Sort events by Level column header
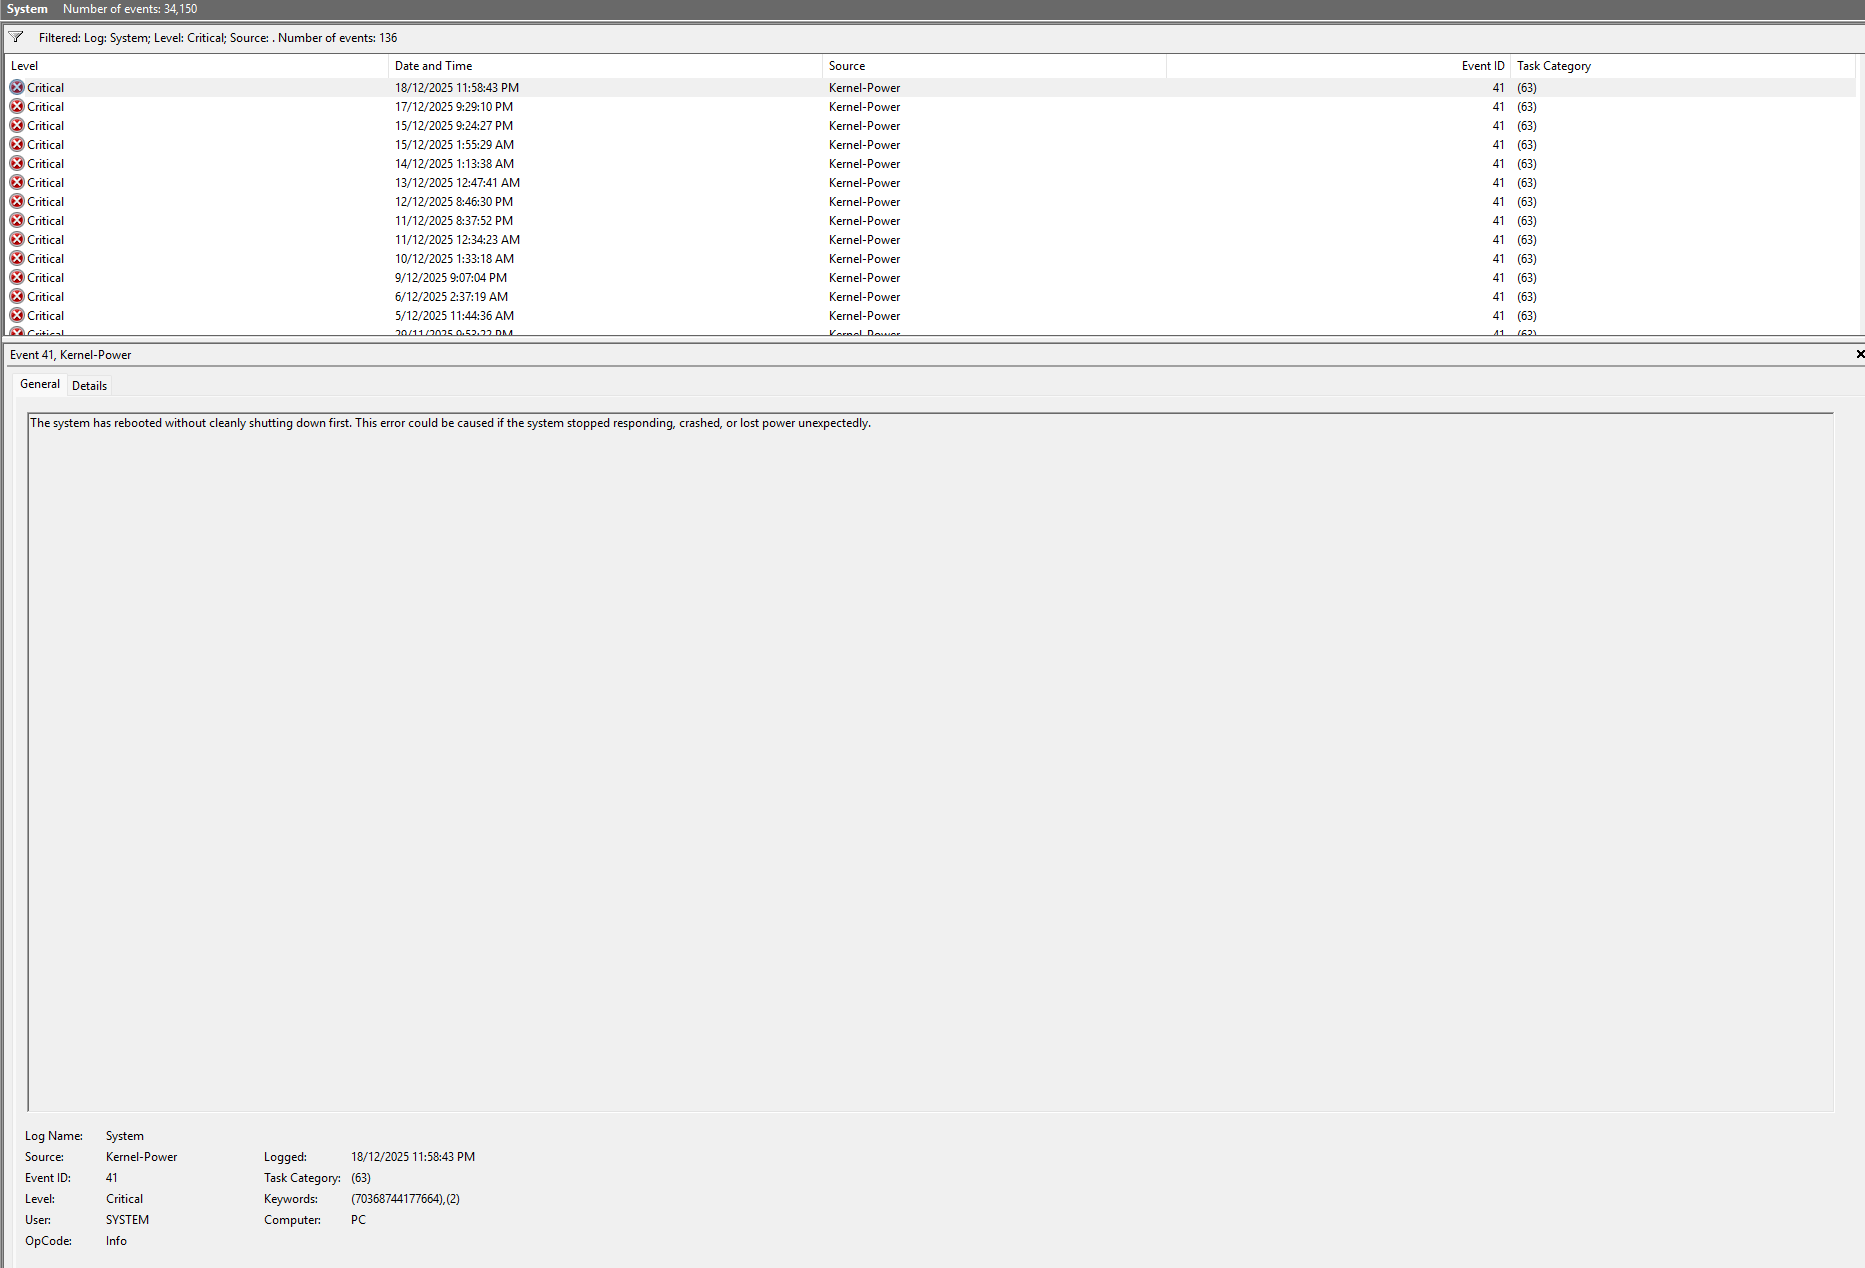The image size is (1865, 1268). tap(197, 66)
